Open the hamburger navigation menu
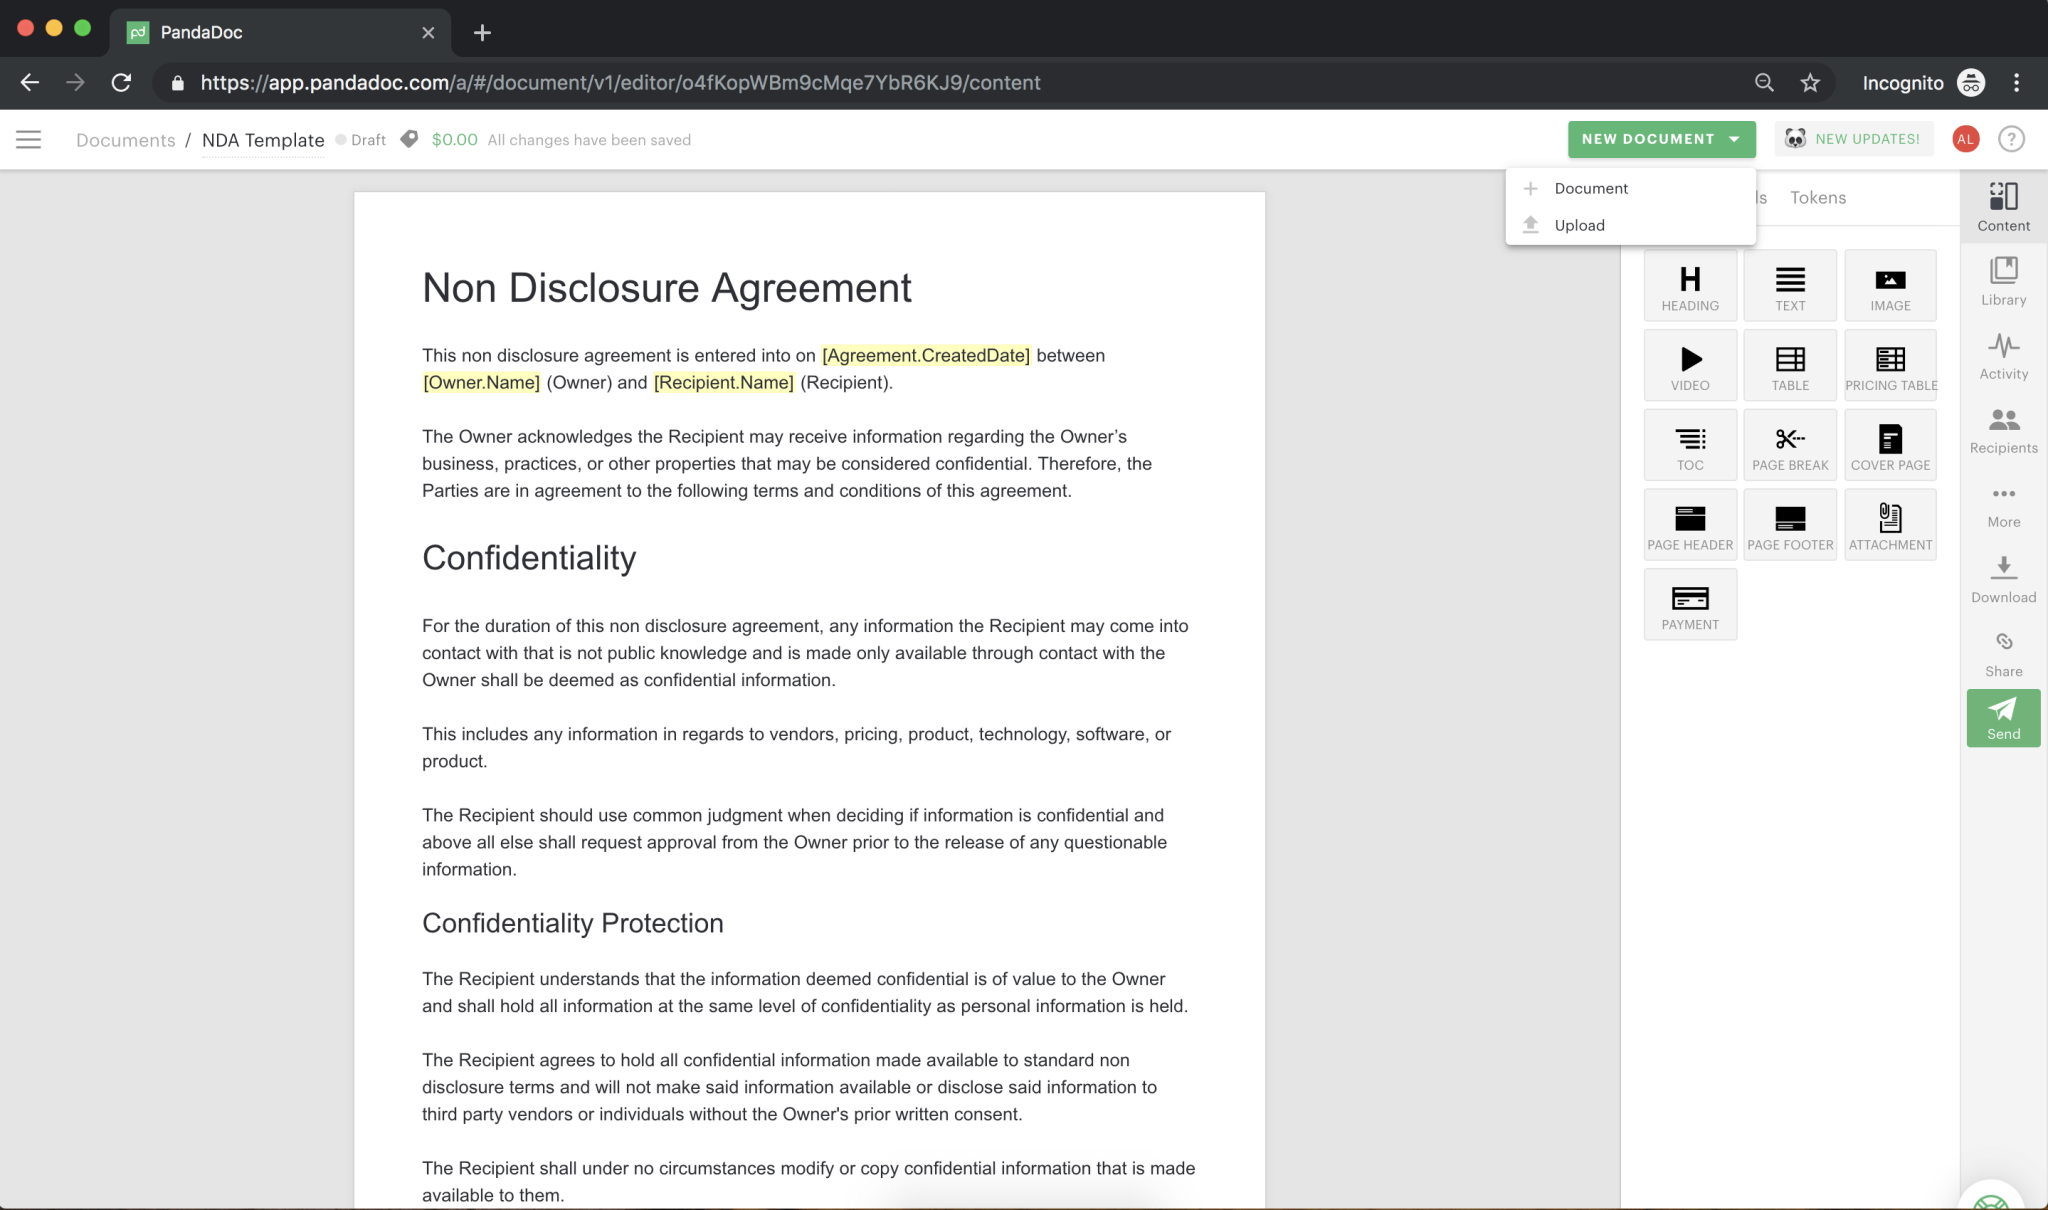 click(29, 139)
